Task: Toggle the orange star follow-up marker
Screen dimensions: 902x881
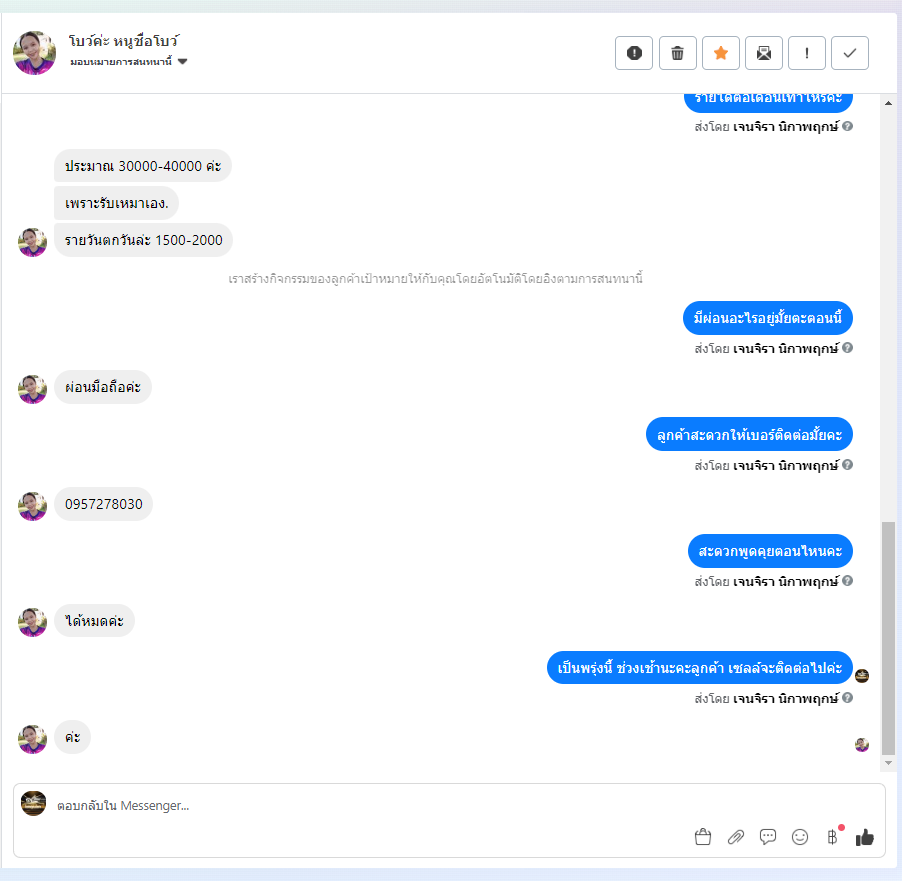Action: click(x=721, y=53)
